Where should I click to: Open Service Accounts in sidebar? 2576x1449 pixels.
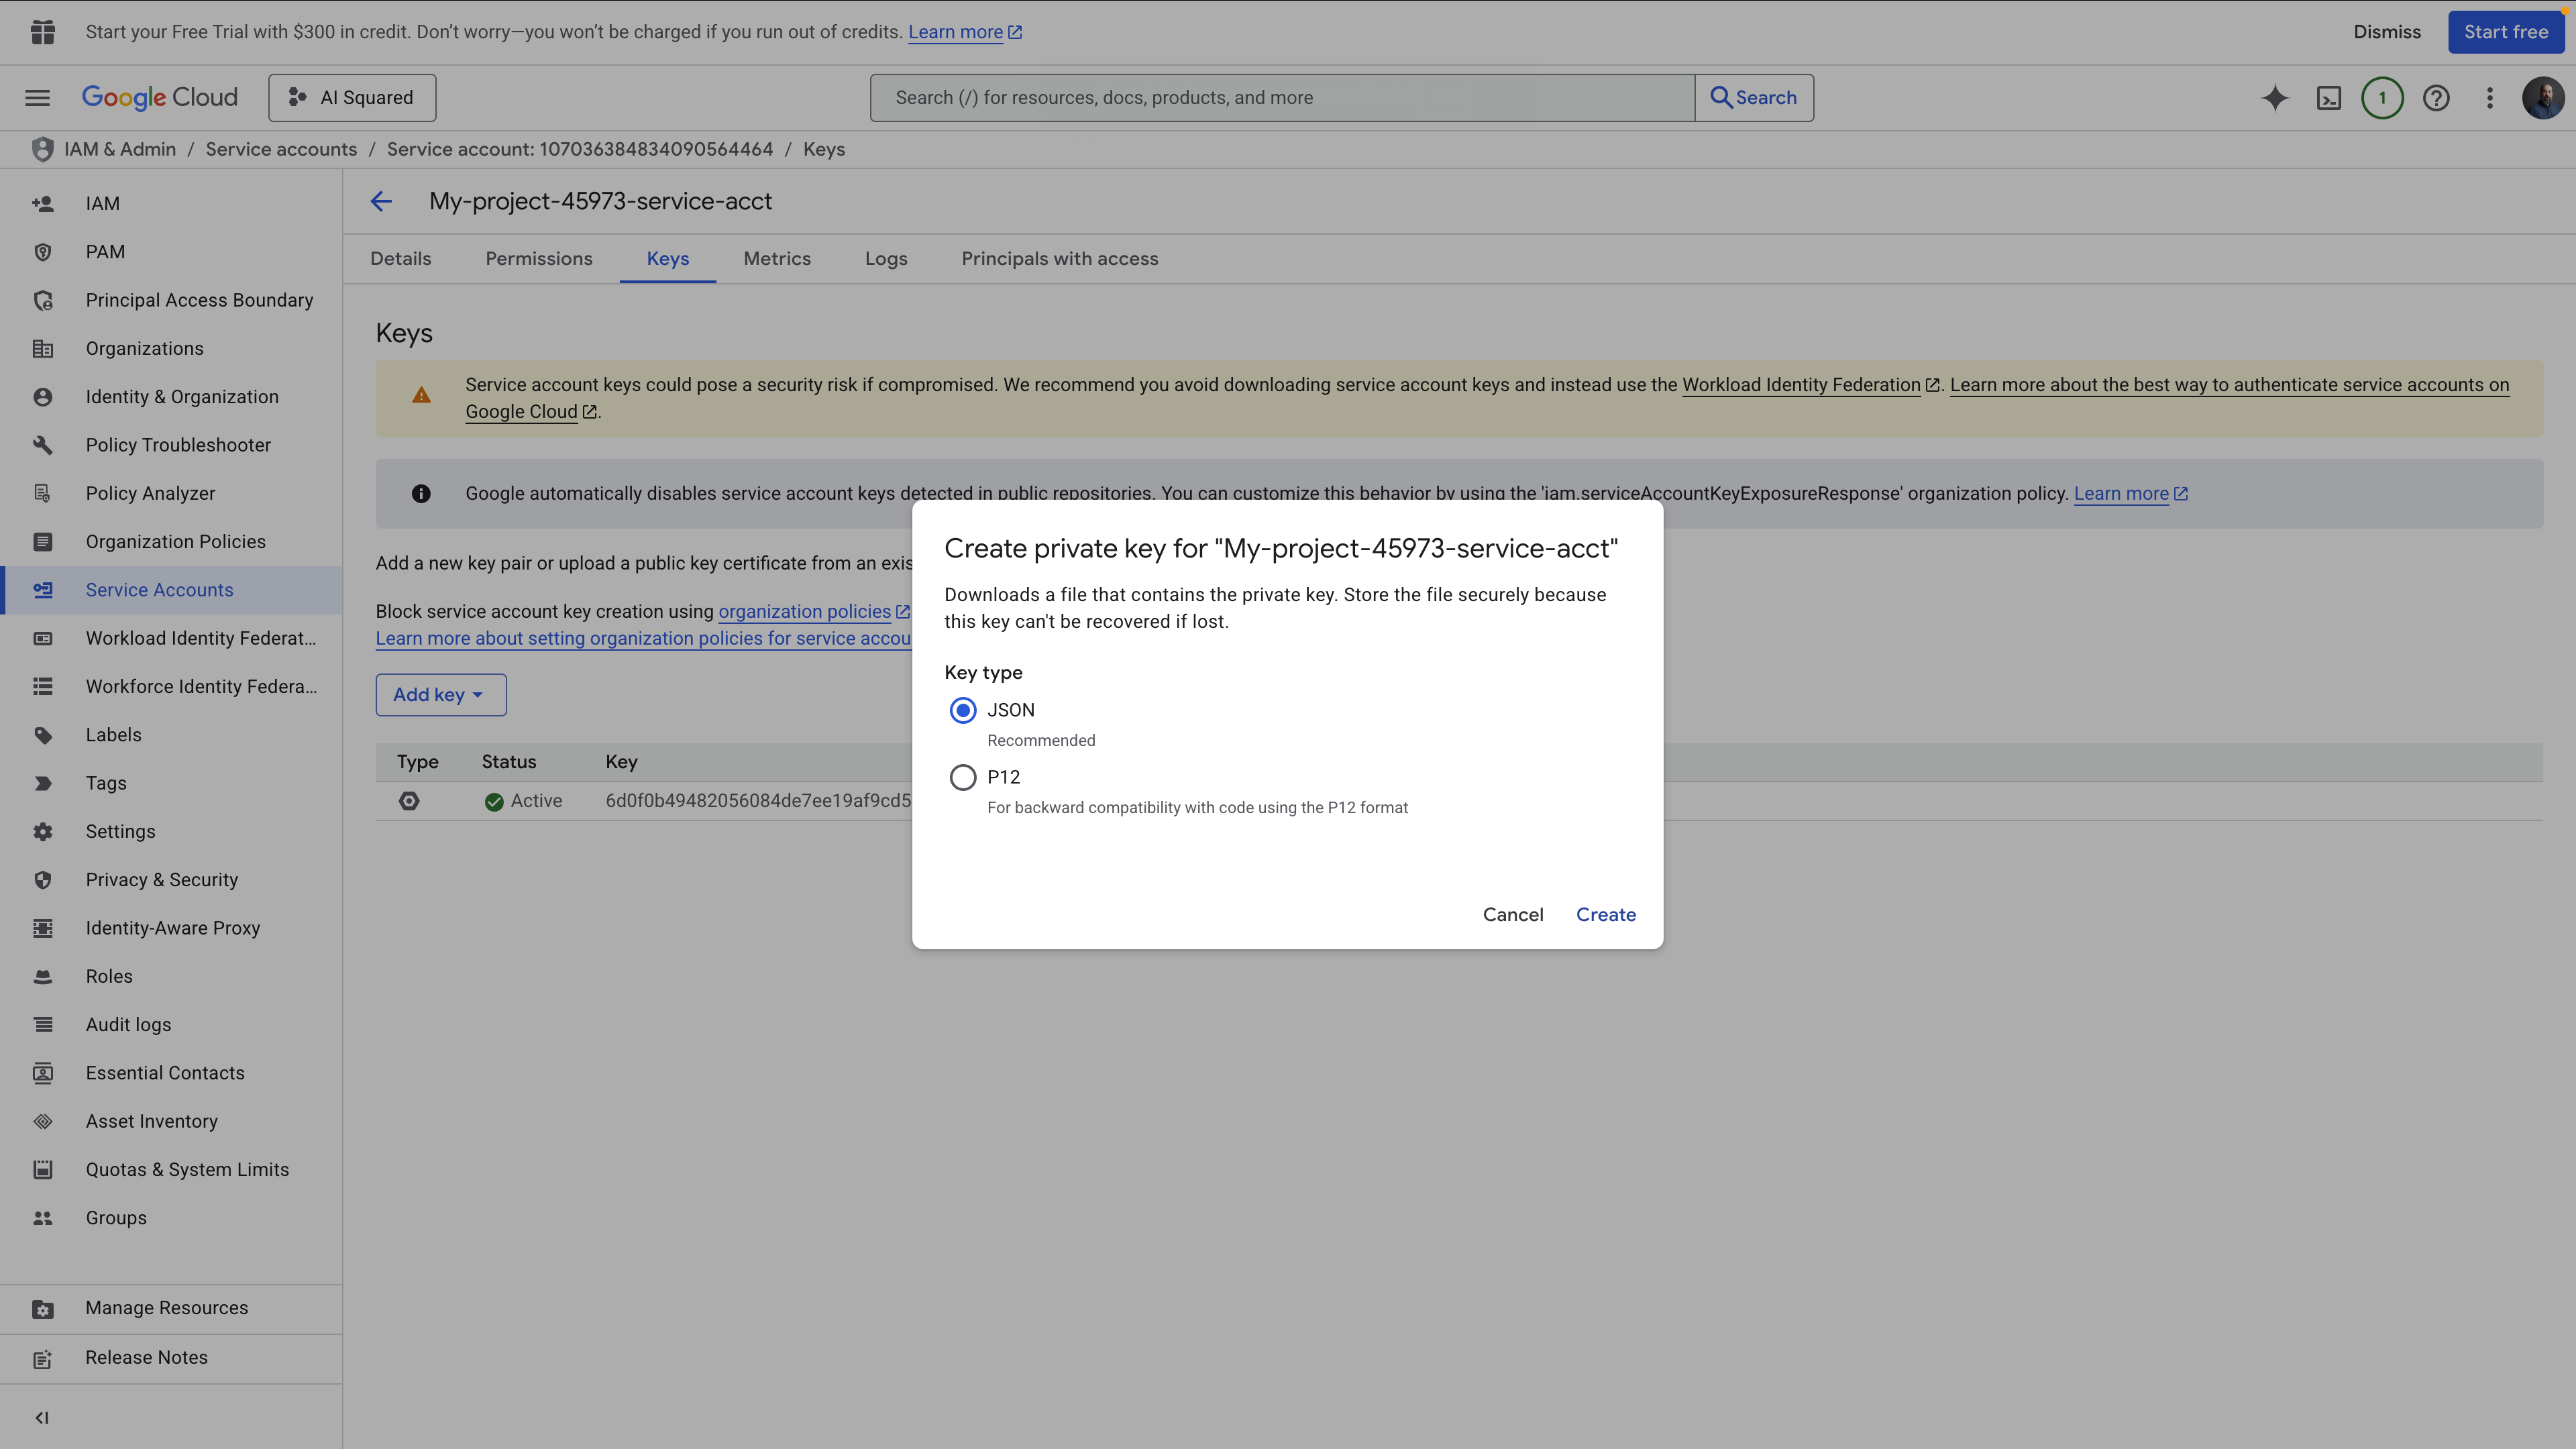(172, 590)
